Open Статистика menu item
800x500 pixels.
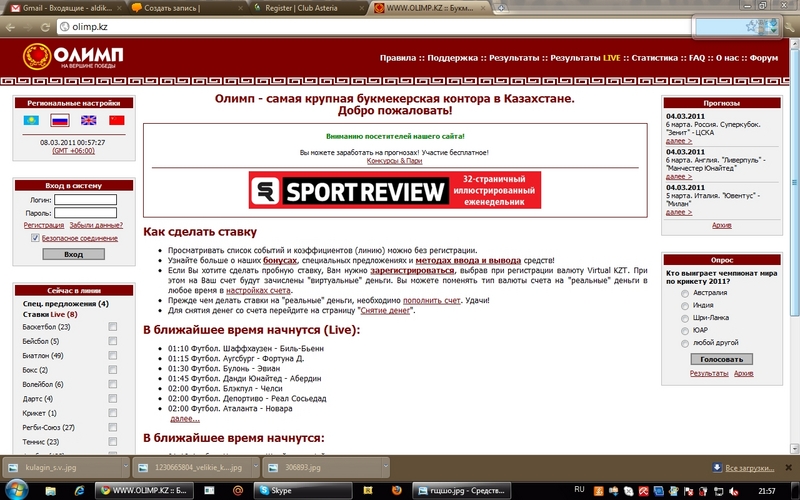click(655, 58)
